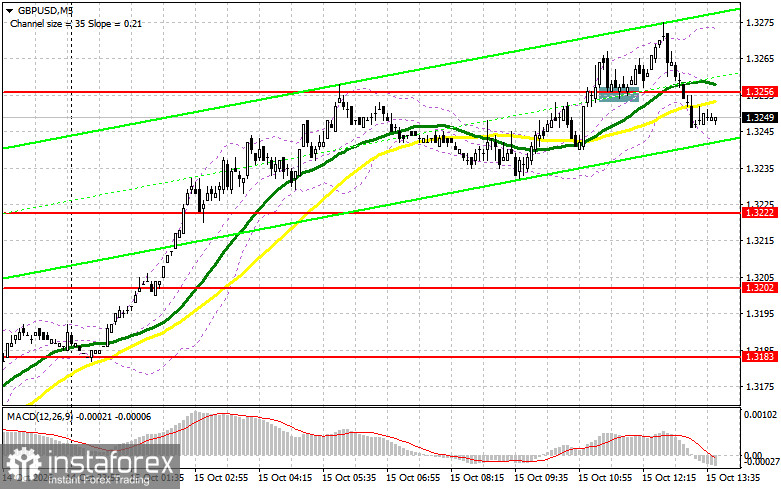Screen dimensions: 781x489
Task: Click the 1.3215 price scale value
Action: pos(760,241)
